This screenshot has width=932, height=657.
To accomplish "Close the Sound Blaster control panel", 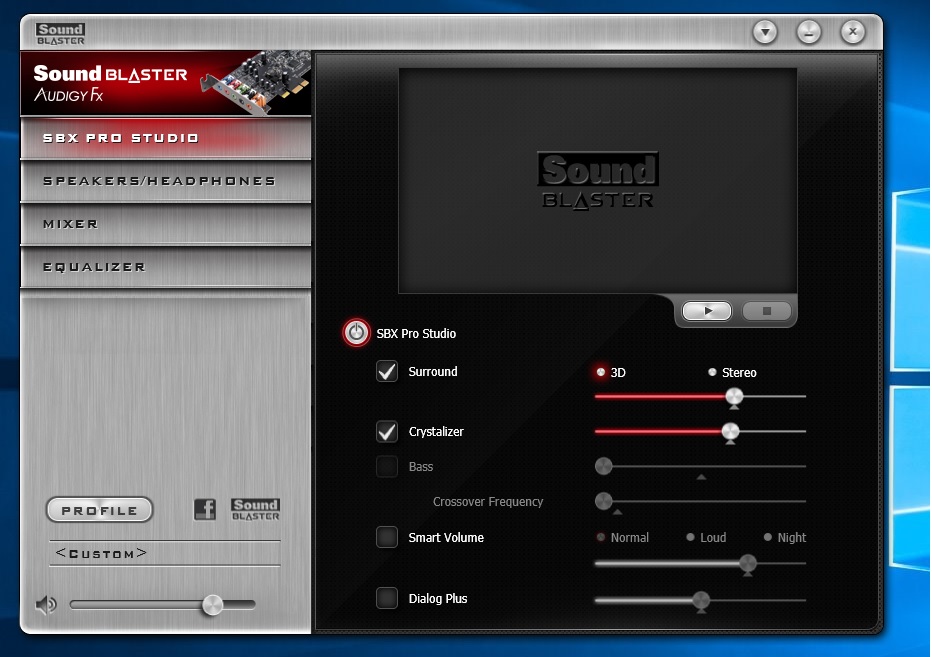I will pos(853,32).
